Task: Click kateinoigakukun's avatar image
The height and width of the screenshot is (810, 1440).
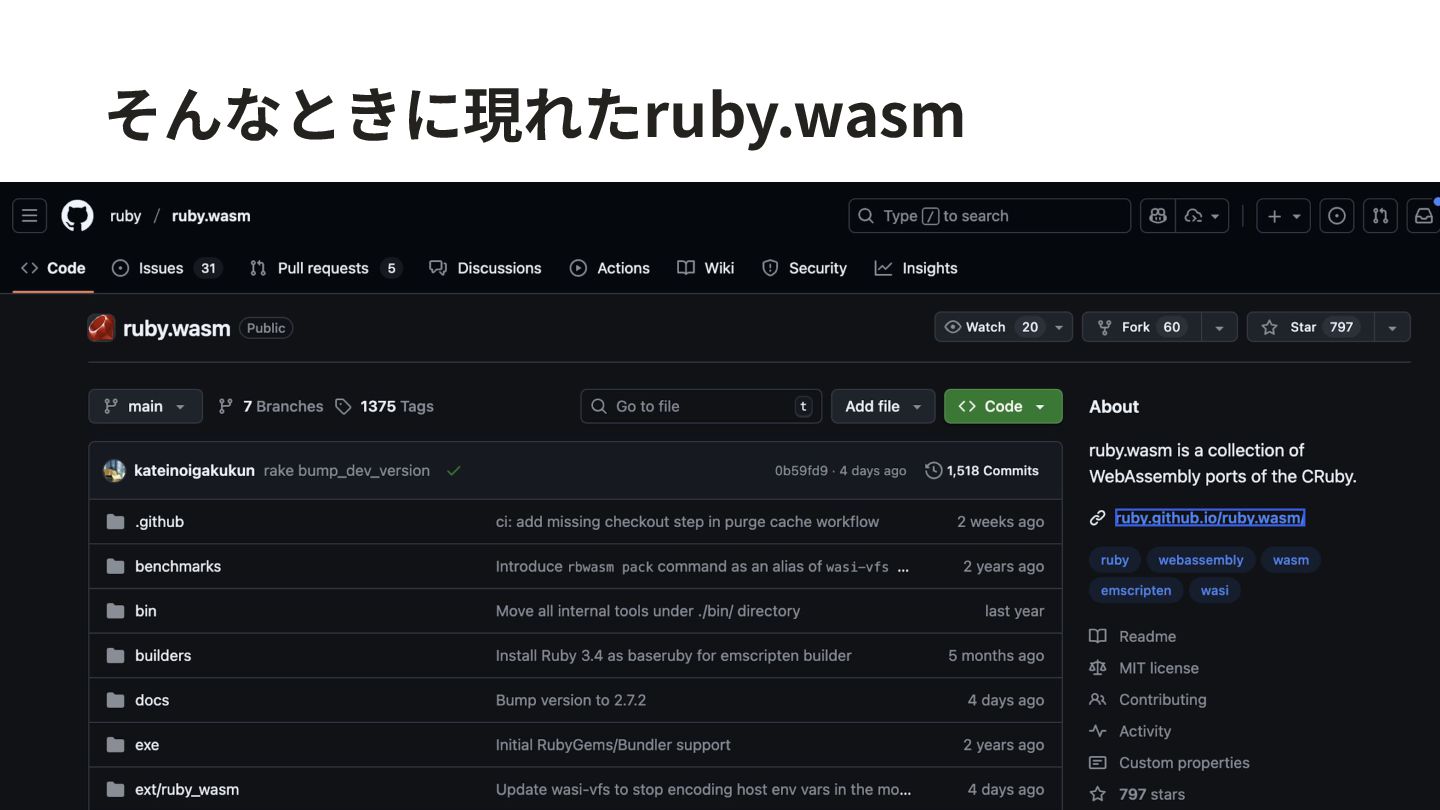Action: [114, 471]
